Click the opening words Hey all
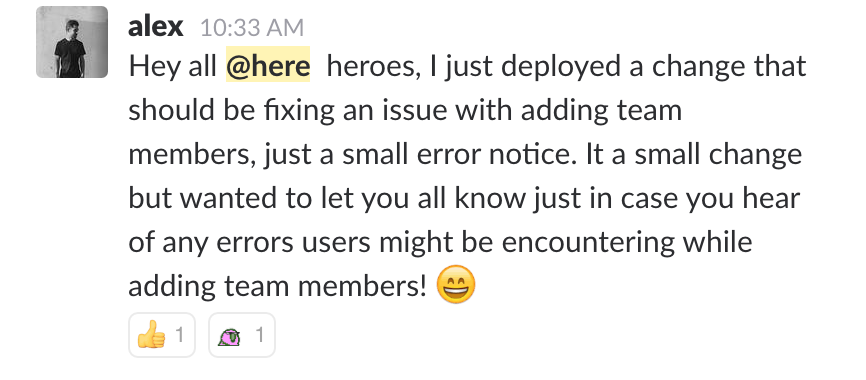The width and height of the screenshot is (866, 380). tap(172, 66)
